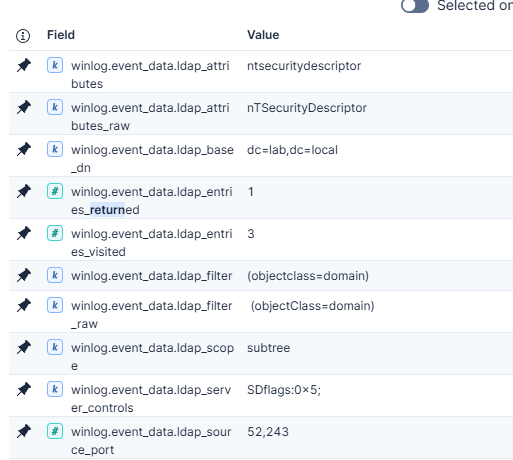Viewport: 513px width, 460px height.
Task: Select entries returned value 1
Action: pyautogui.click(x=251, y=192)
